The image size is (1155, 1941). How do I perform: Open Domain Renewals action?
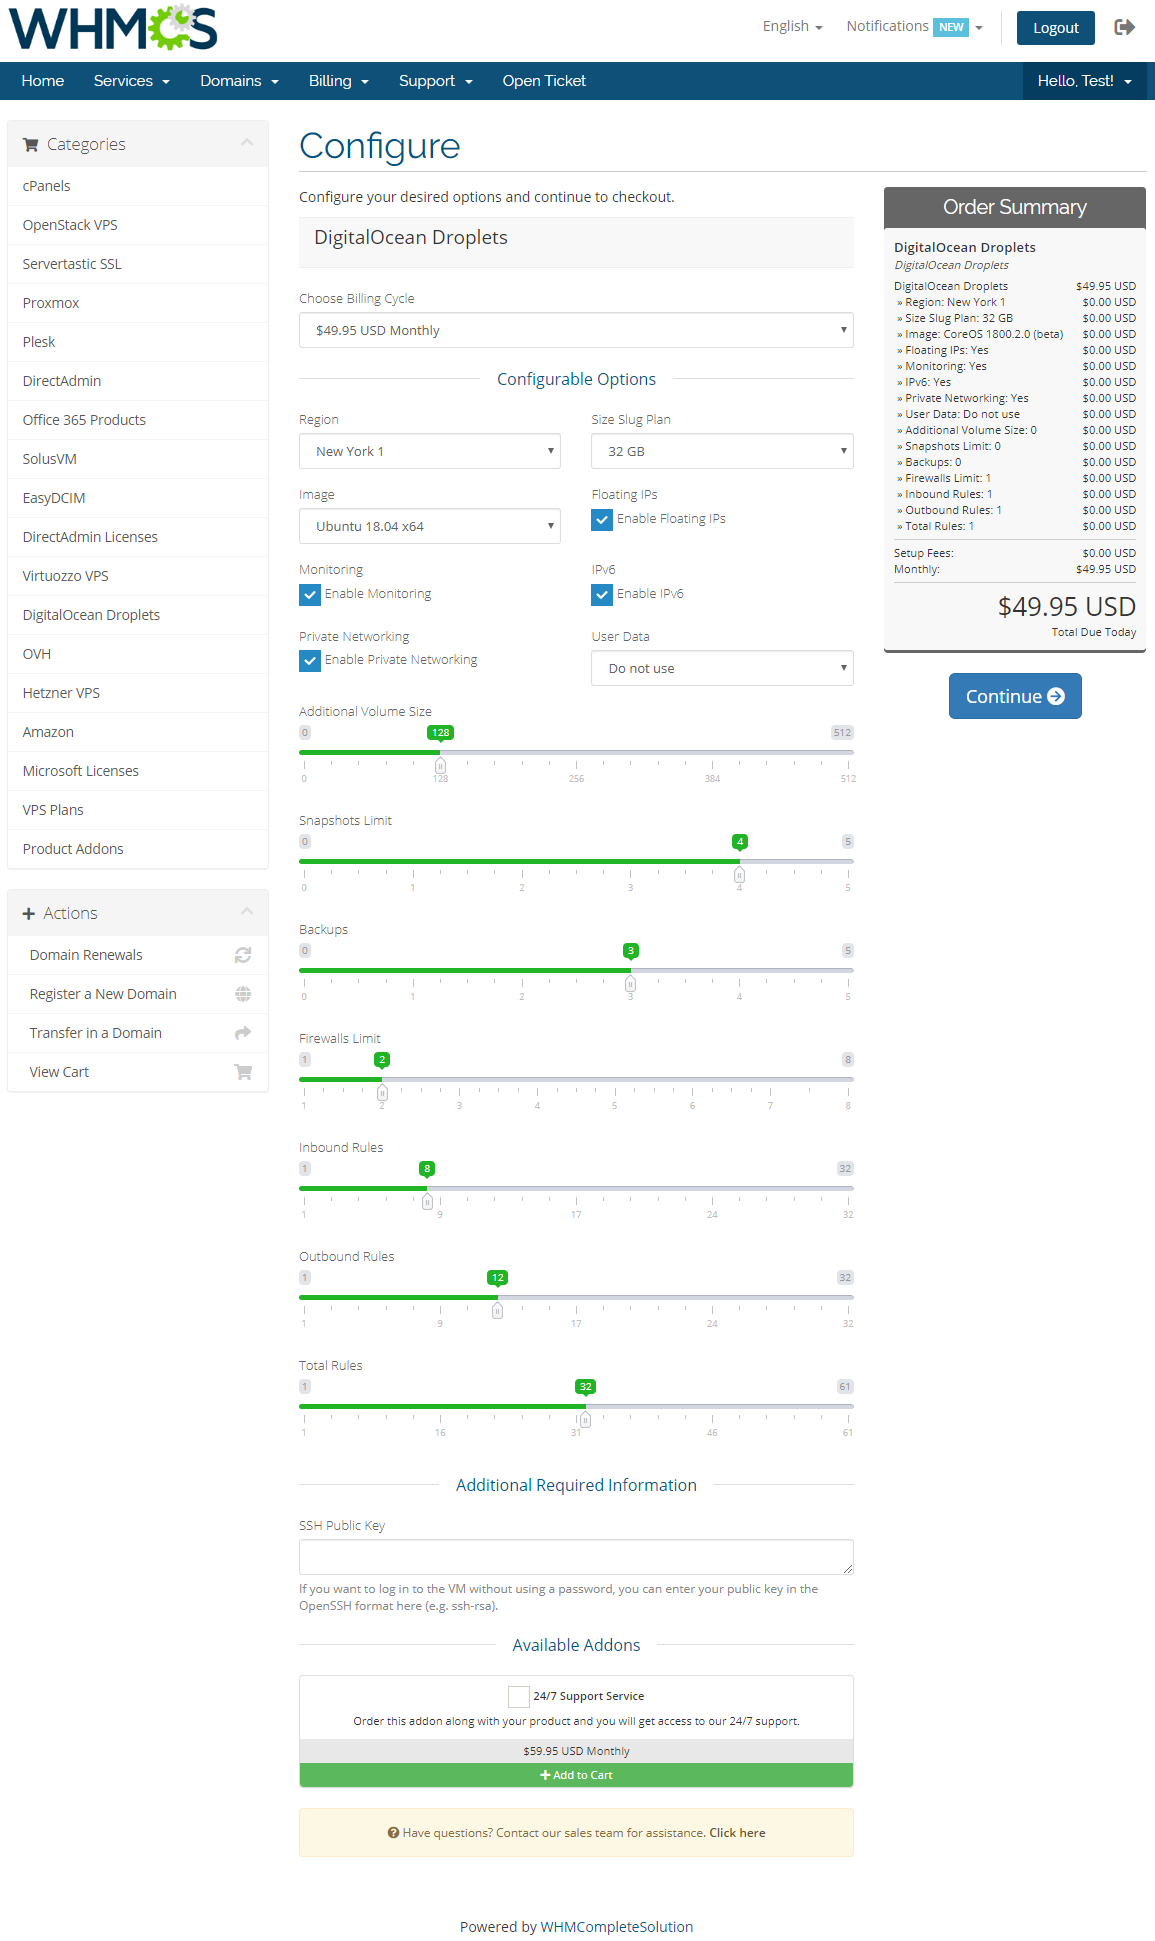[138, 955]
